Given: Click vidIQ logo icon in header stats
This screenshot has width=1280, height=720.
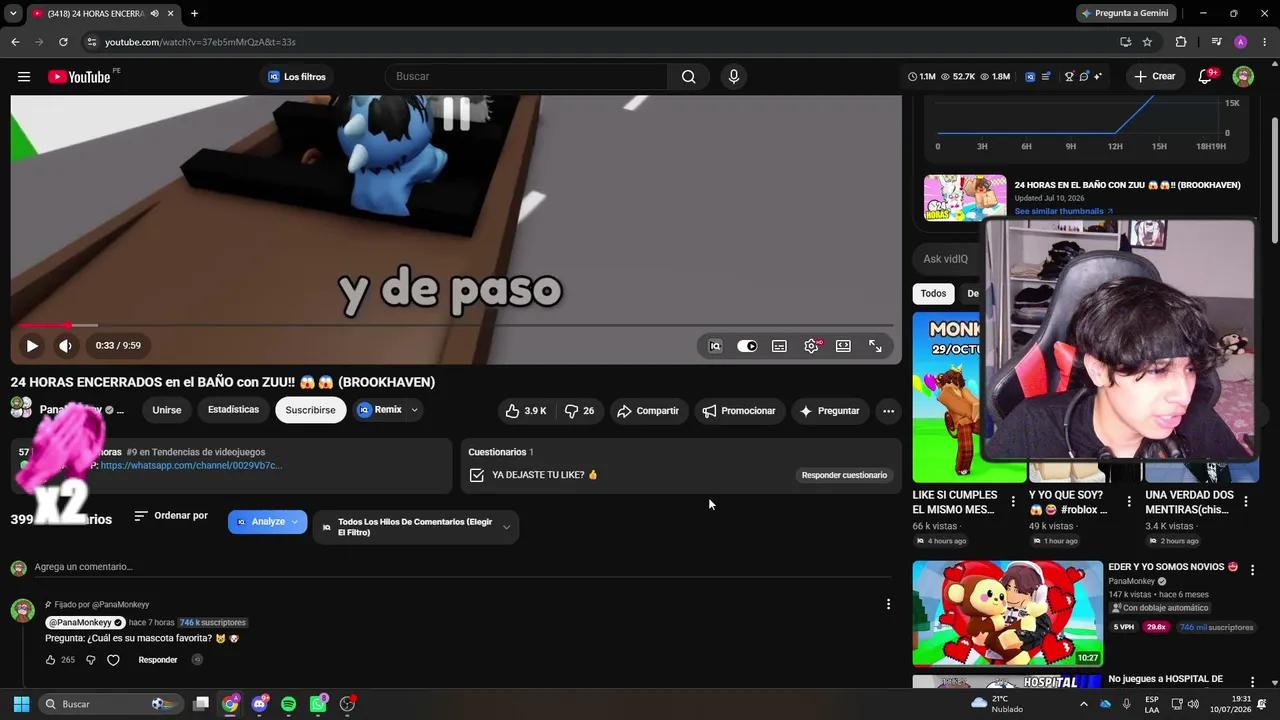Looking at the screenshot, I should coord(1030,77).
